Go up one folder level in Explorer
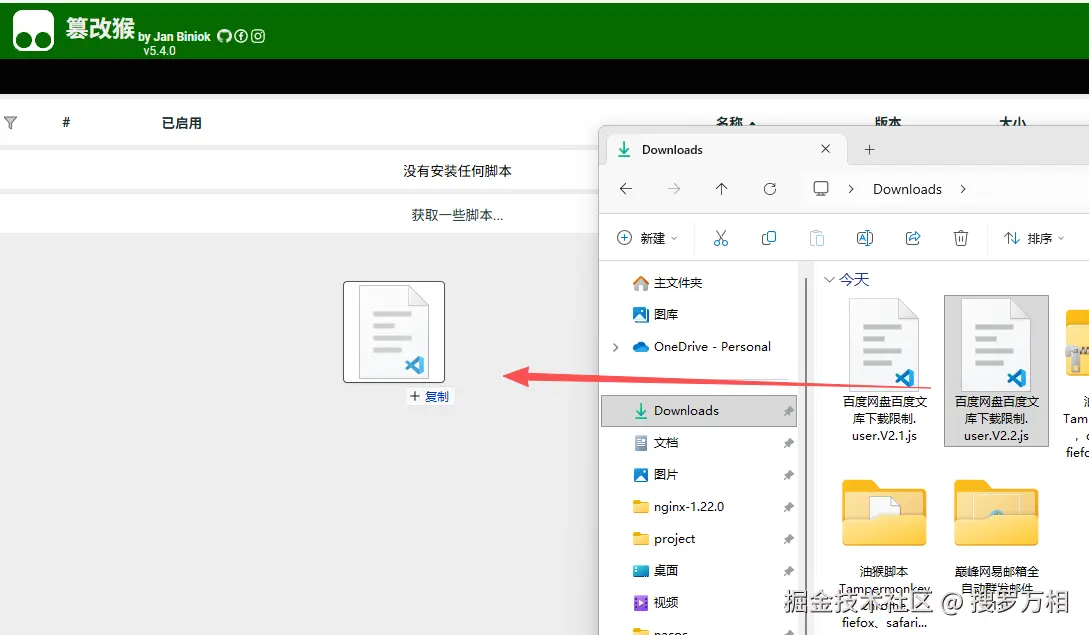 pyautogui.click(x=722, y=189)
